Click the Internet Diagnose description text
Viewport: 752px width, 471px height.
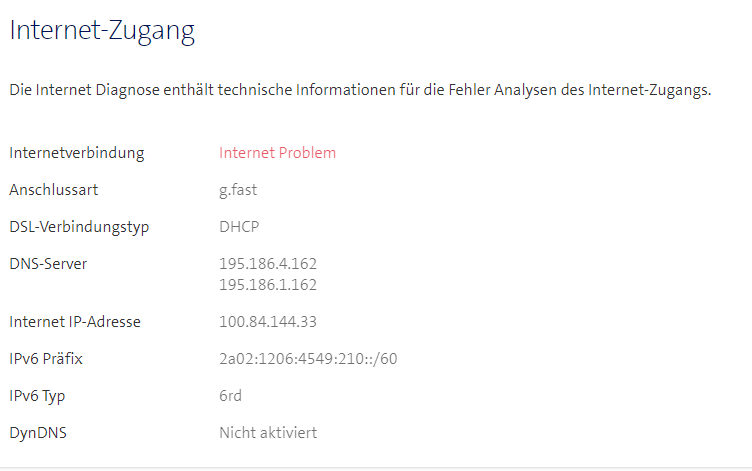[x=359, y=91]
